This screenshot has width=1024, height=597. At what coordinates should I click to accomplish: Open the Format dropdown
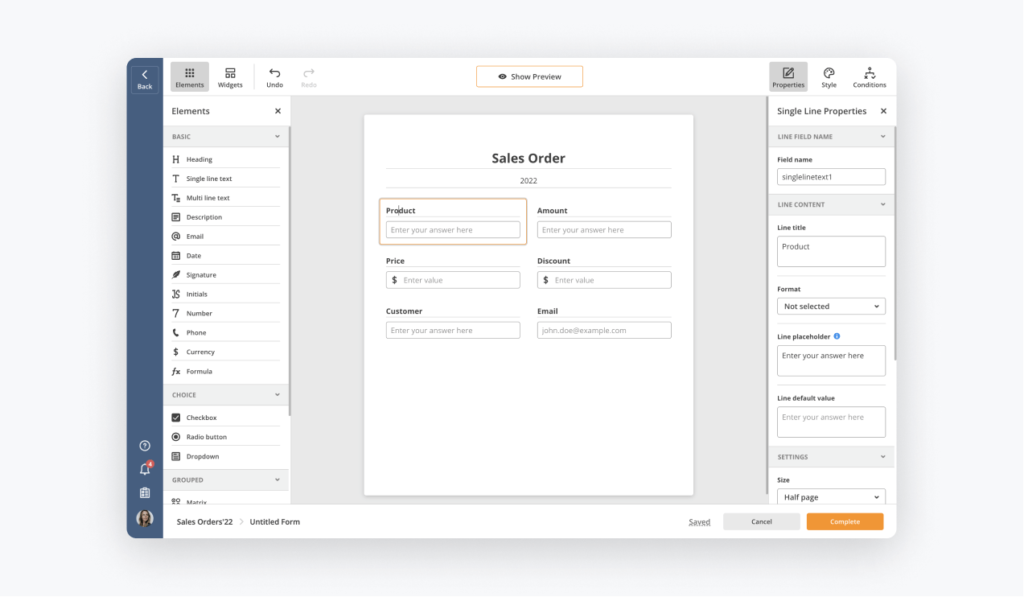(x=831, y=307)
